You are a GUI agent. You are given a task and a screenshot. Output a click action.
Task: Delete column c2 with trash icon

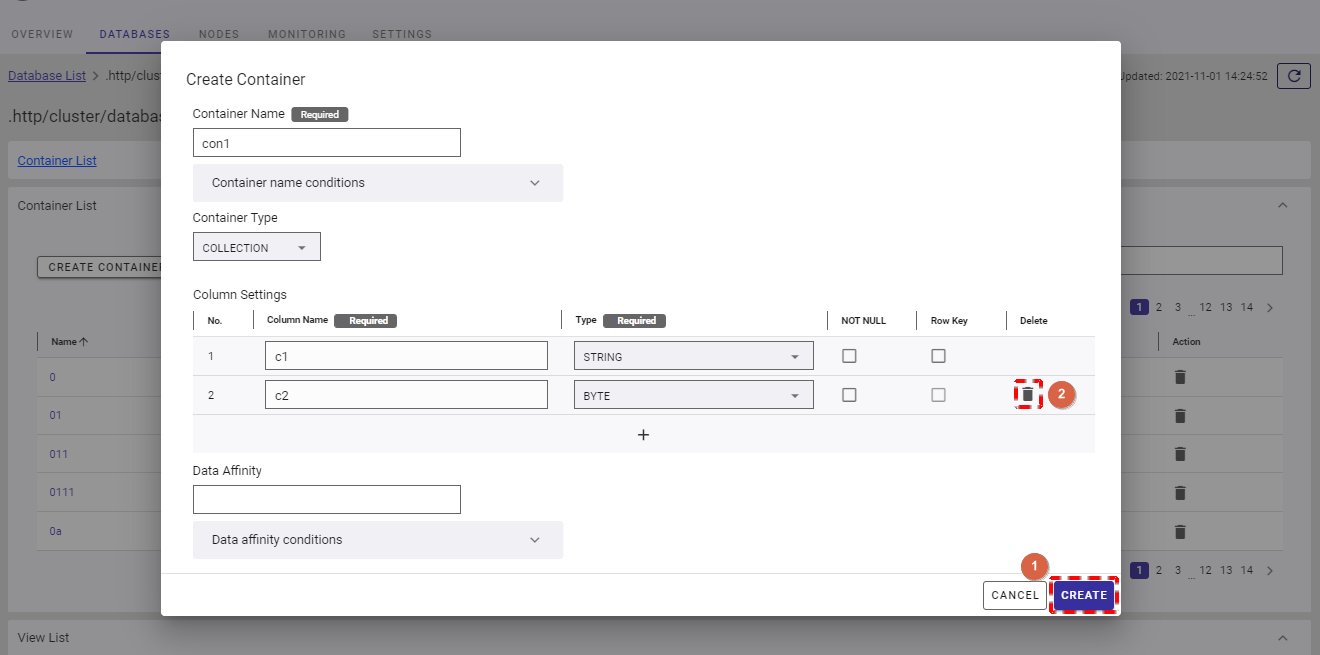pyautogui.click(x=1027, y=395)
